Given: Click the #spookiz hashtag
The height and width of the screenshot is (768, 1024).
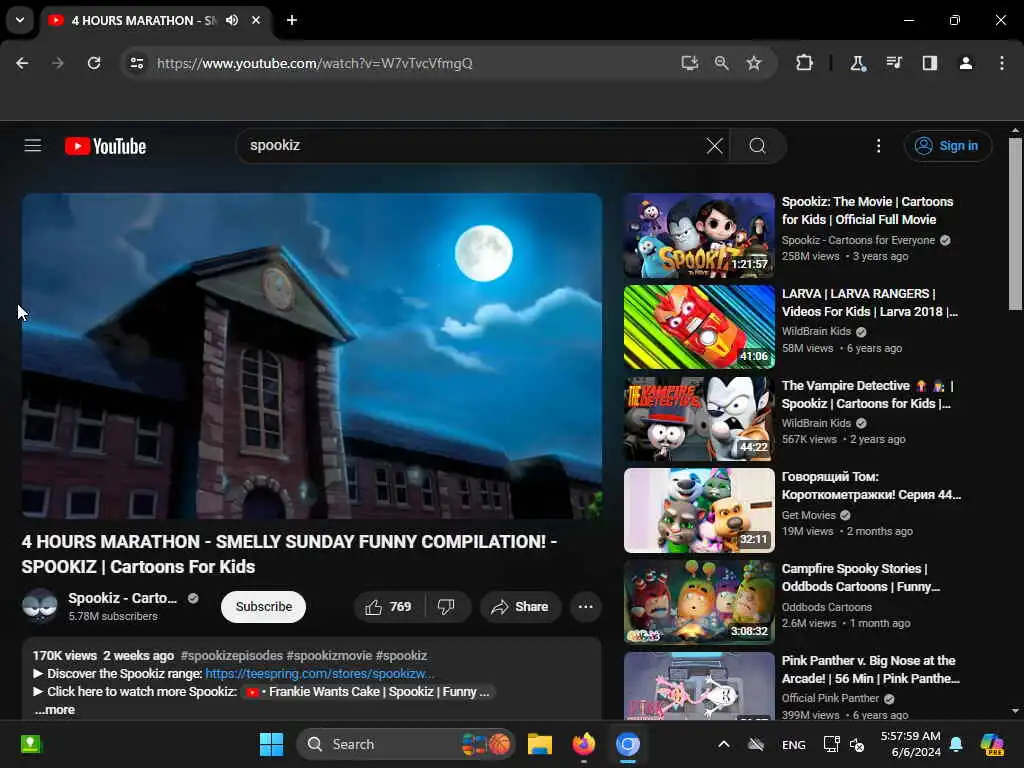Looking at the screenshot, I should (x=401, y=655).
